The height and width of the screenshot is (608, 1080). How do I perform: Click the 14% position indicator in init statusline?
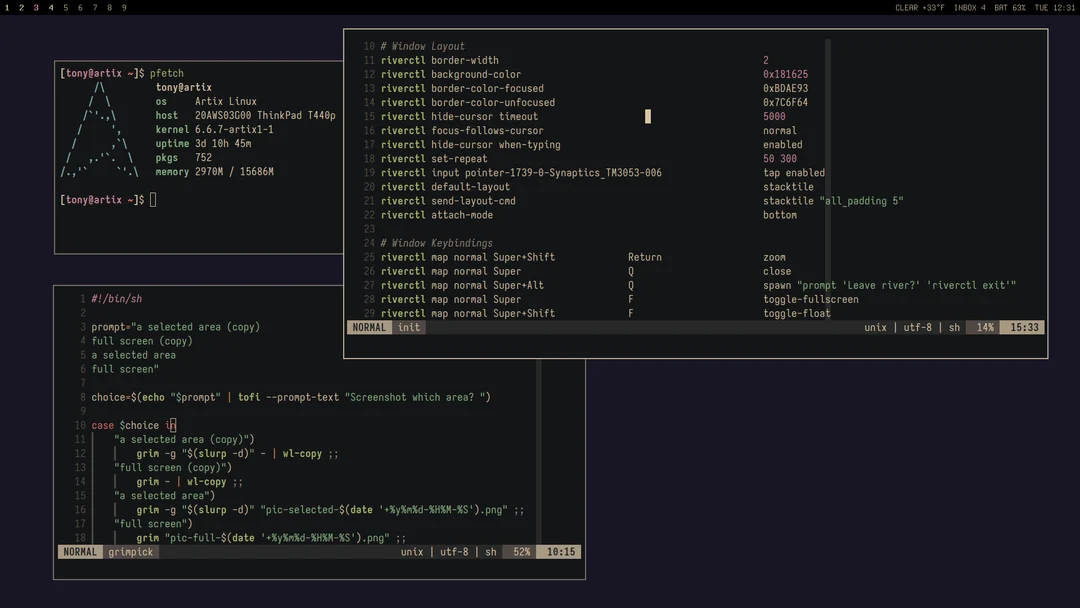coord(984,328)
